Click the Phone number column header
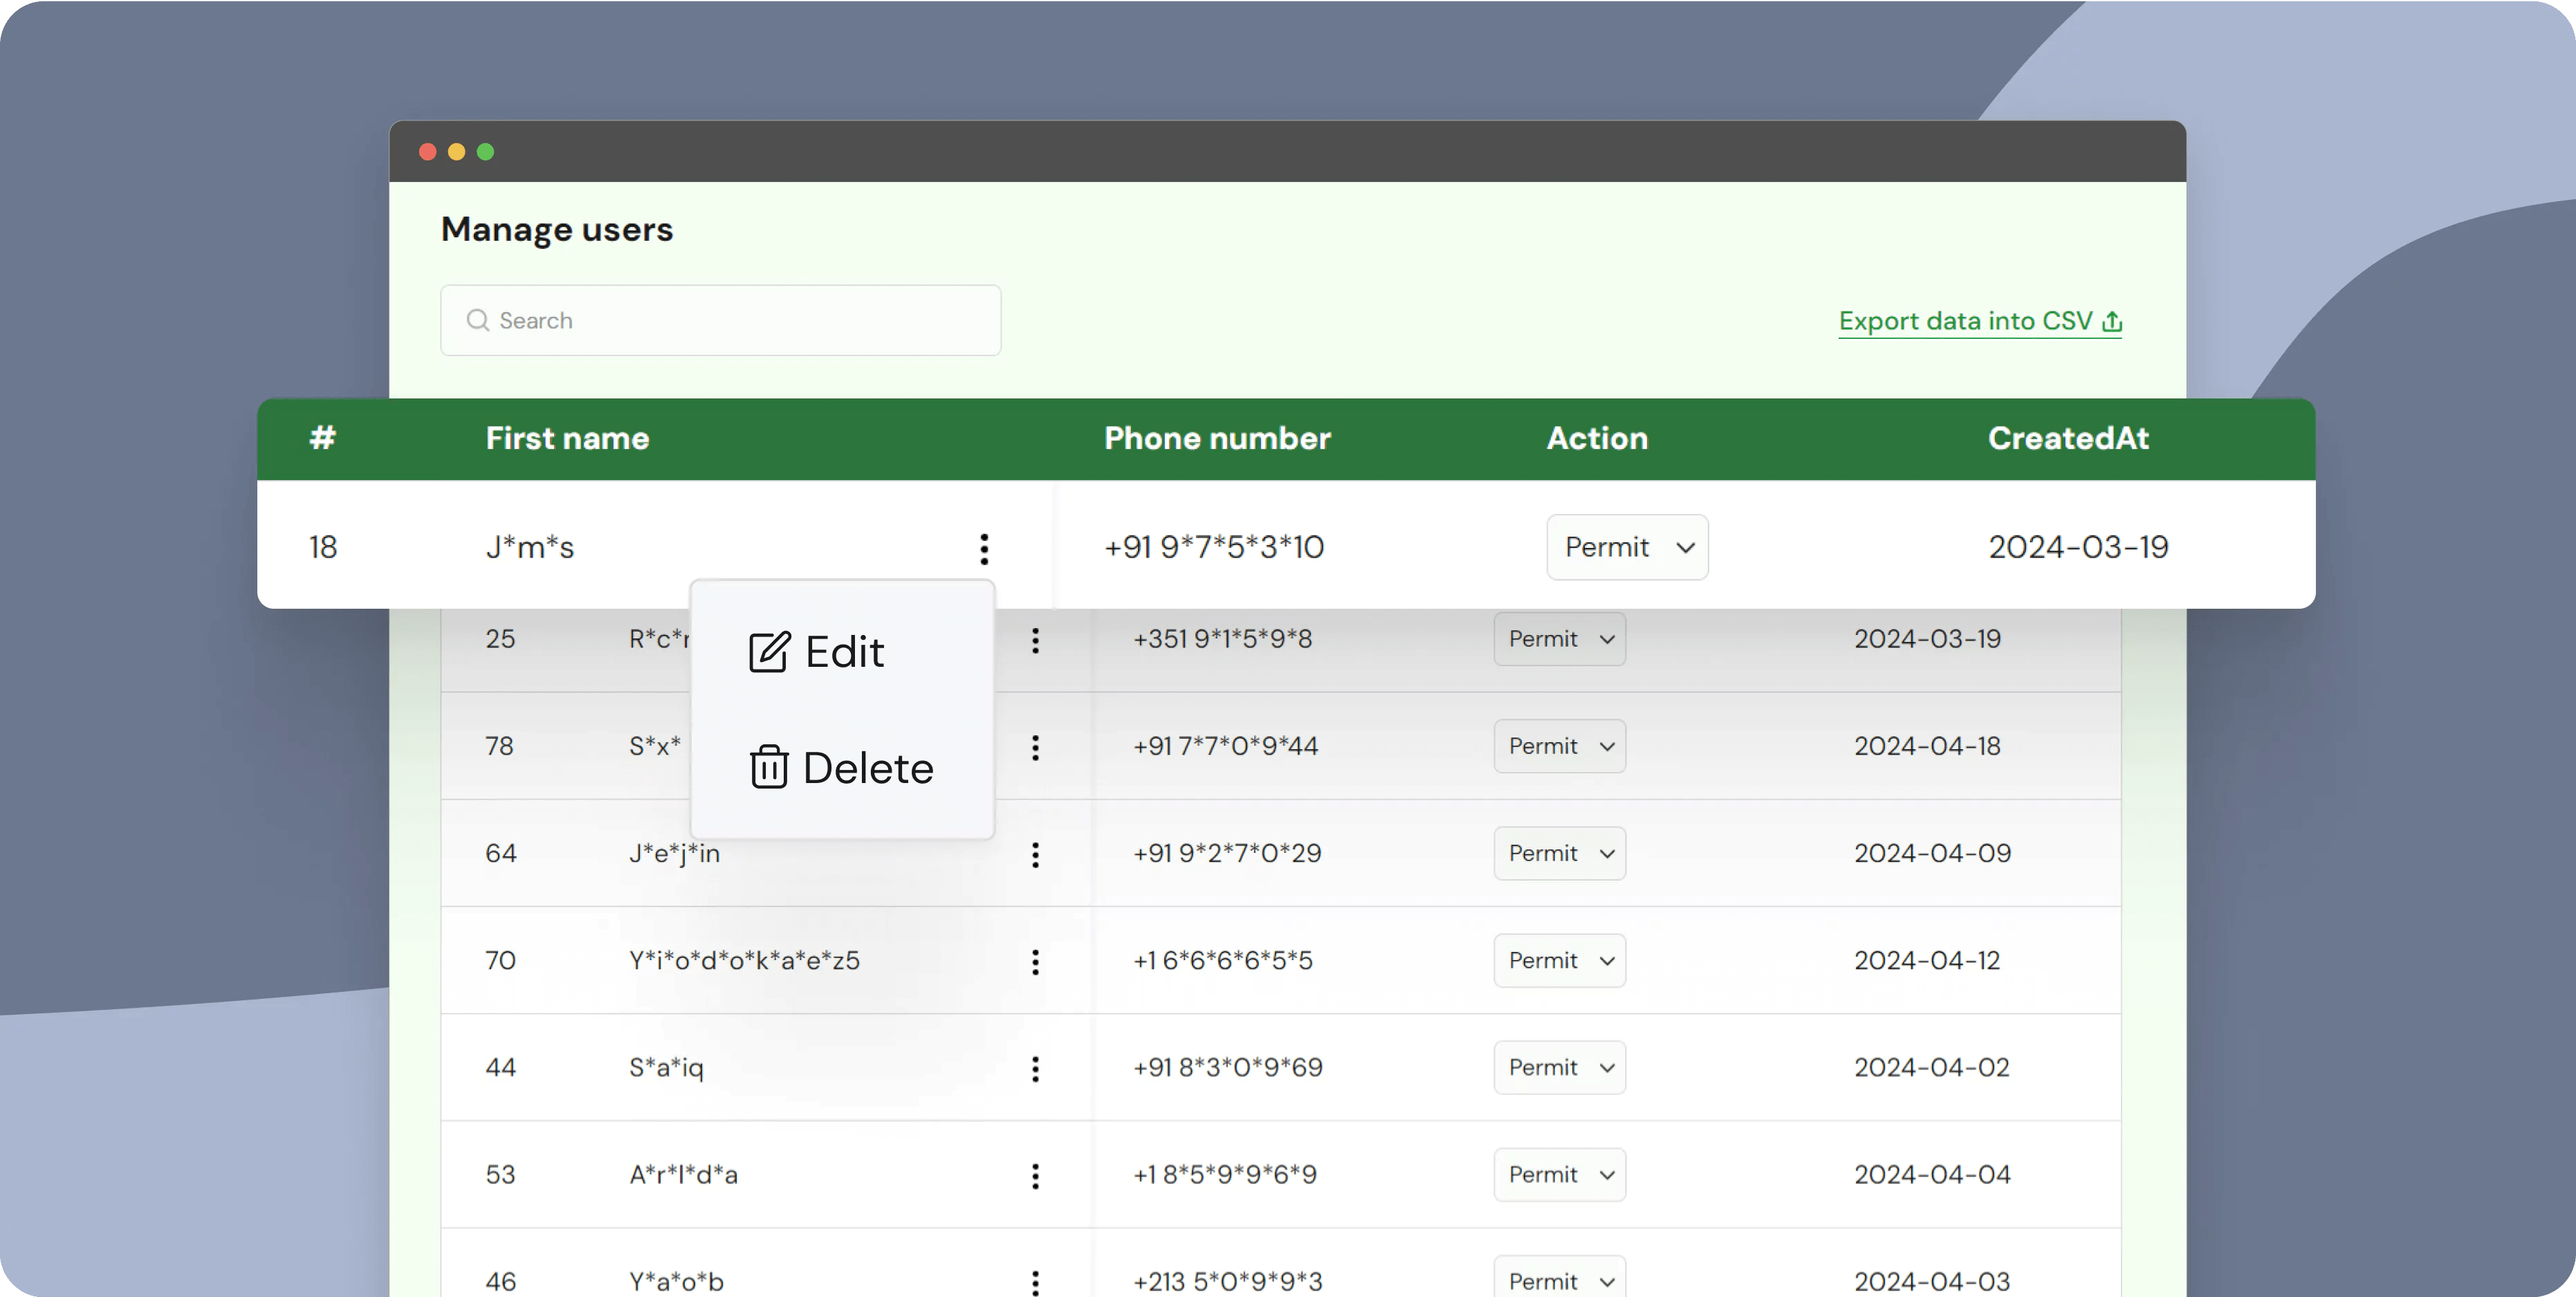 coord(1217,438)
